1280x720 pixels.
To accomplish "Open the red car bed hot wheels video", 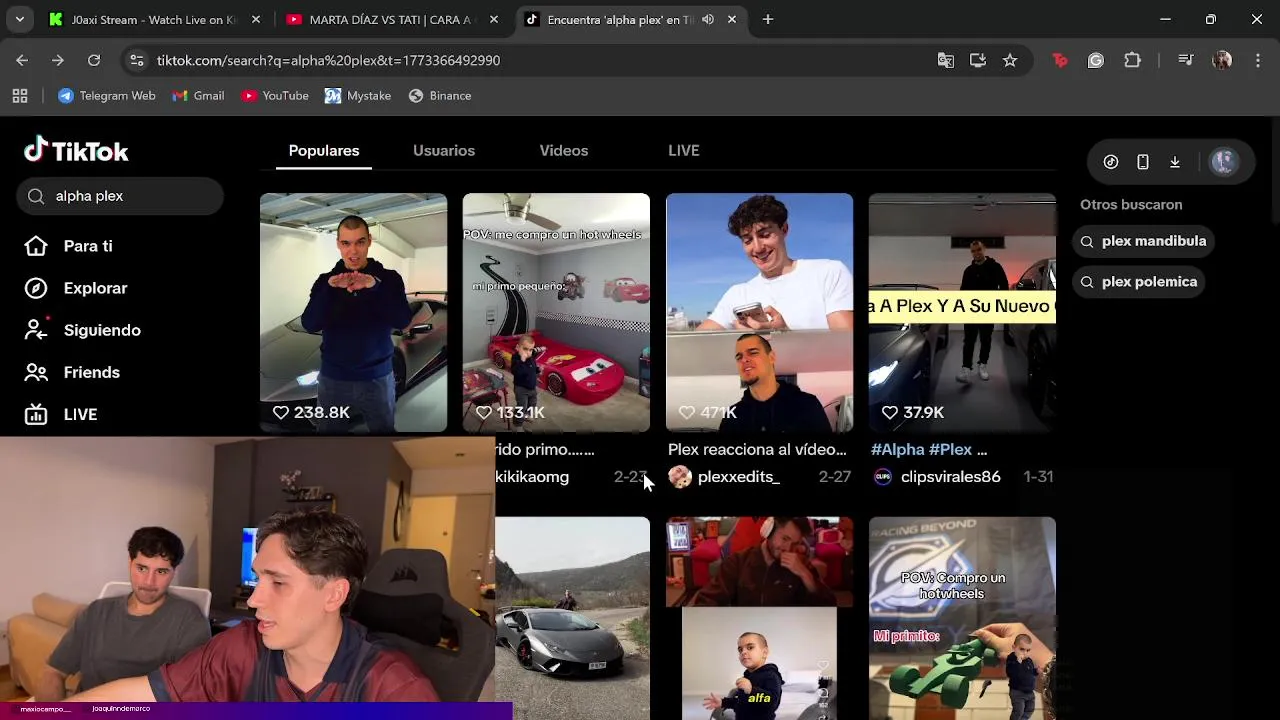I will tap(556, 312).
